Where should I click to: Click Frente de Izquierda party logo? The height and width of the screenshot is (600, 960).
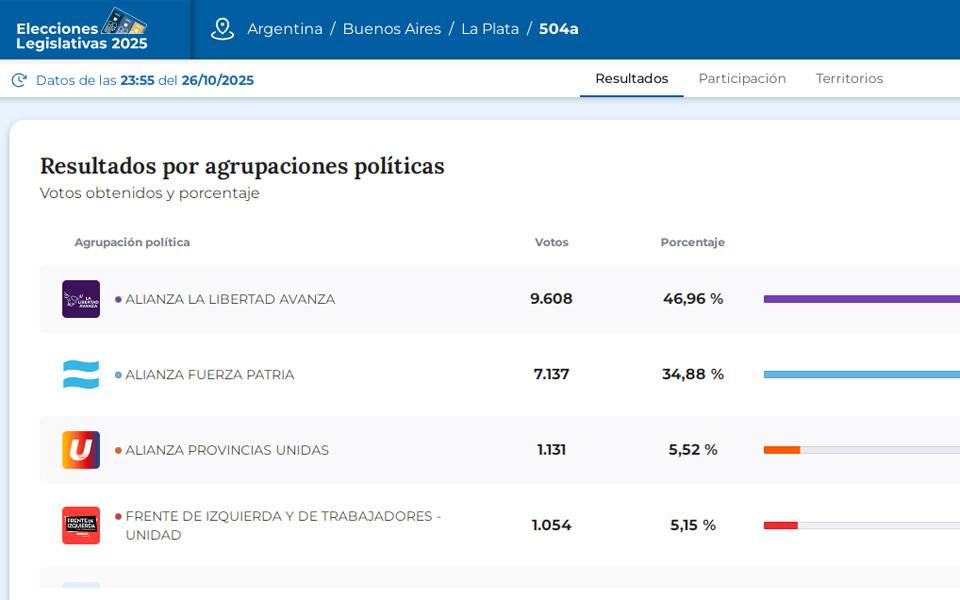[x=81, y=525]
